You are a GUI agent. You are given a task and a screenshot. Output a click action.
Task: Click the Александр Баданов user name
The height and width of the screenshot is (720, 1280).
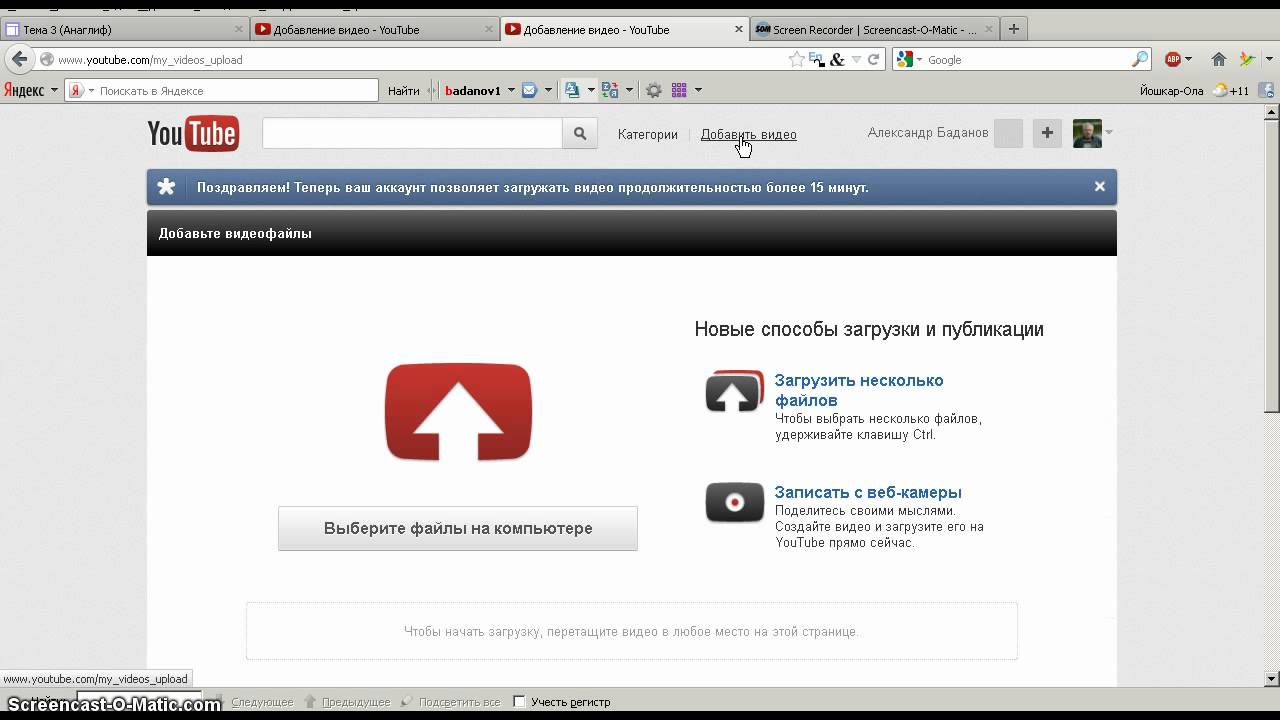pos(928,133)
